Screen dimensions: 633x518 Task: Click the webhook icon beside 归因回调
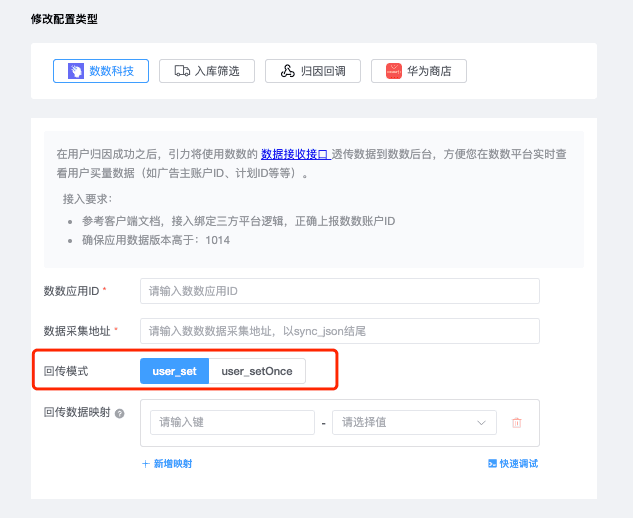[287, 71]
